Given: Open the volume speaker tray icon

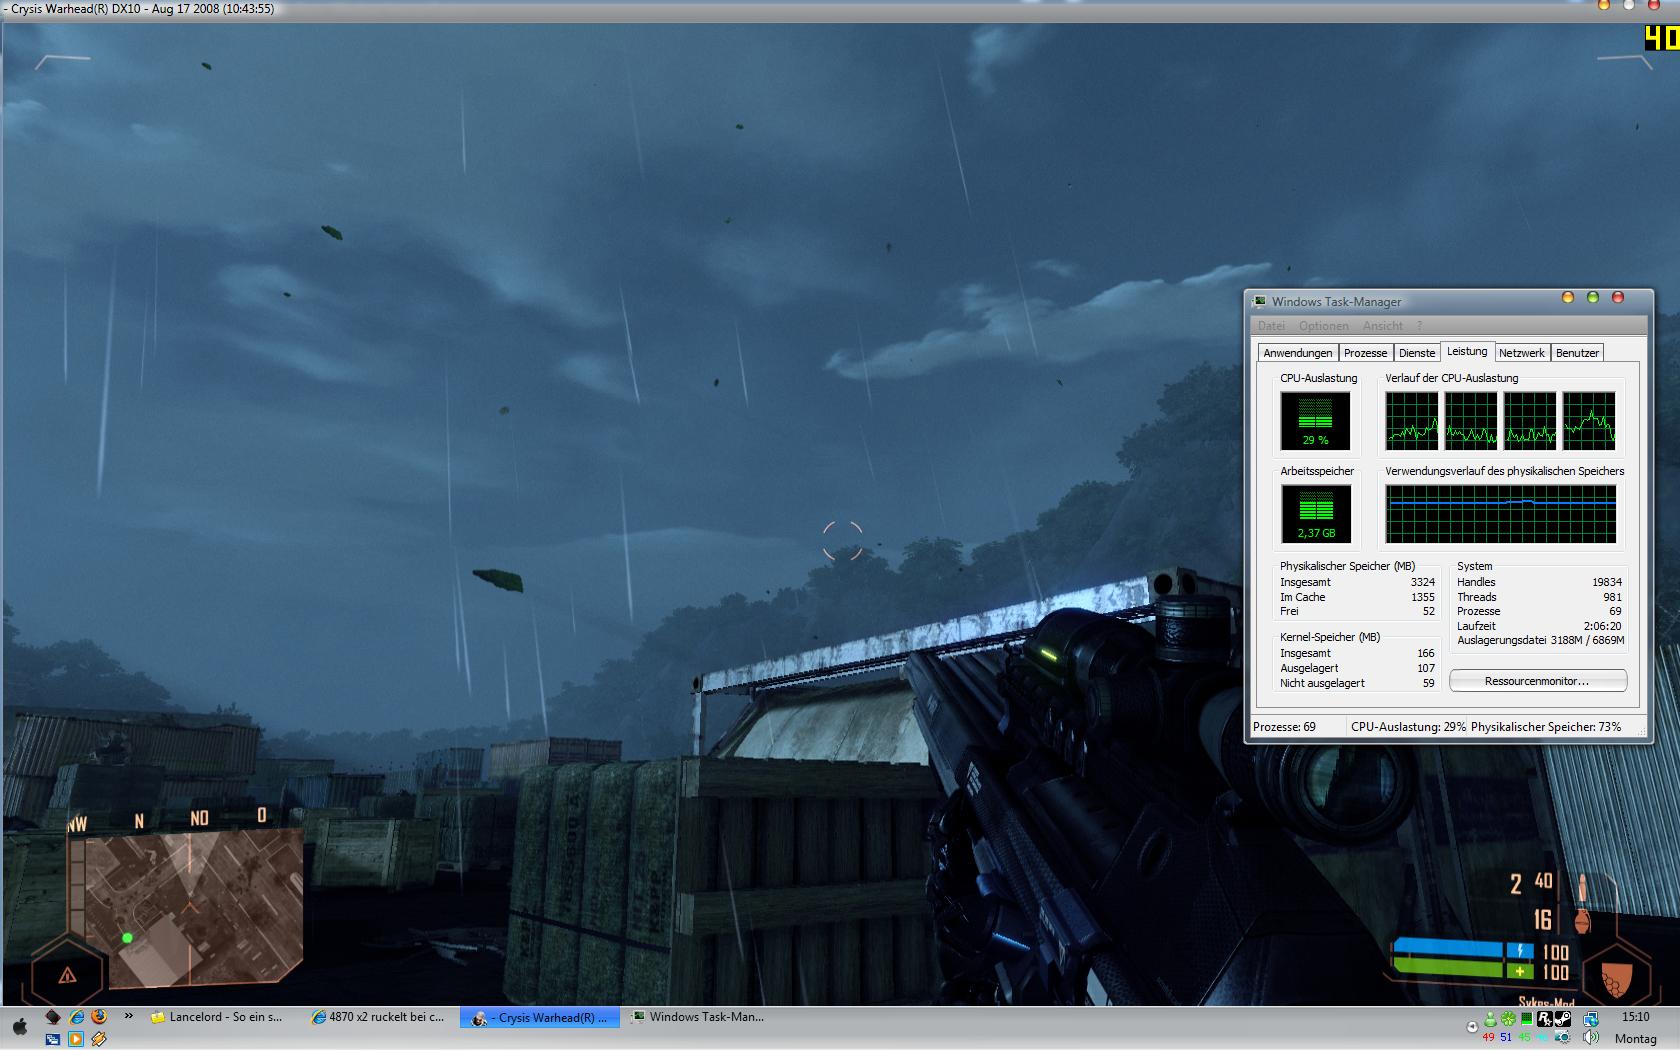Looking at the screenshot, I should [1590, 1037].
